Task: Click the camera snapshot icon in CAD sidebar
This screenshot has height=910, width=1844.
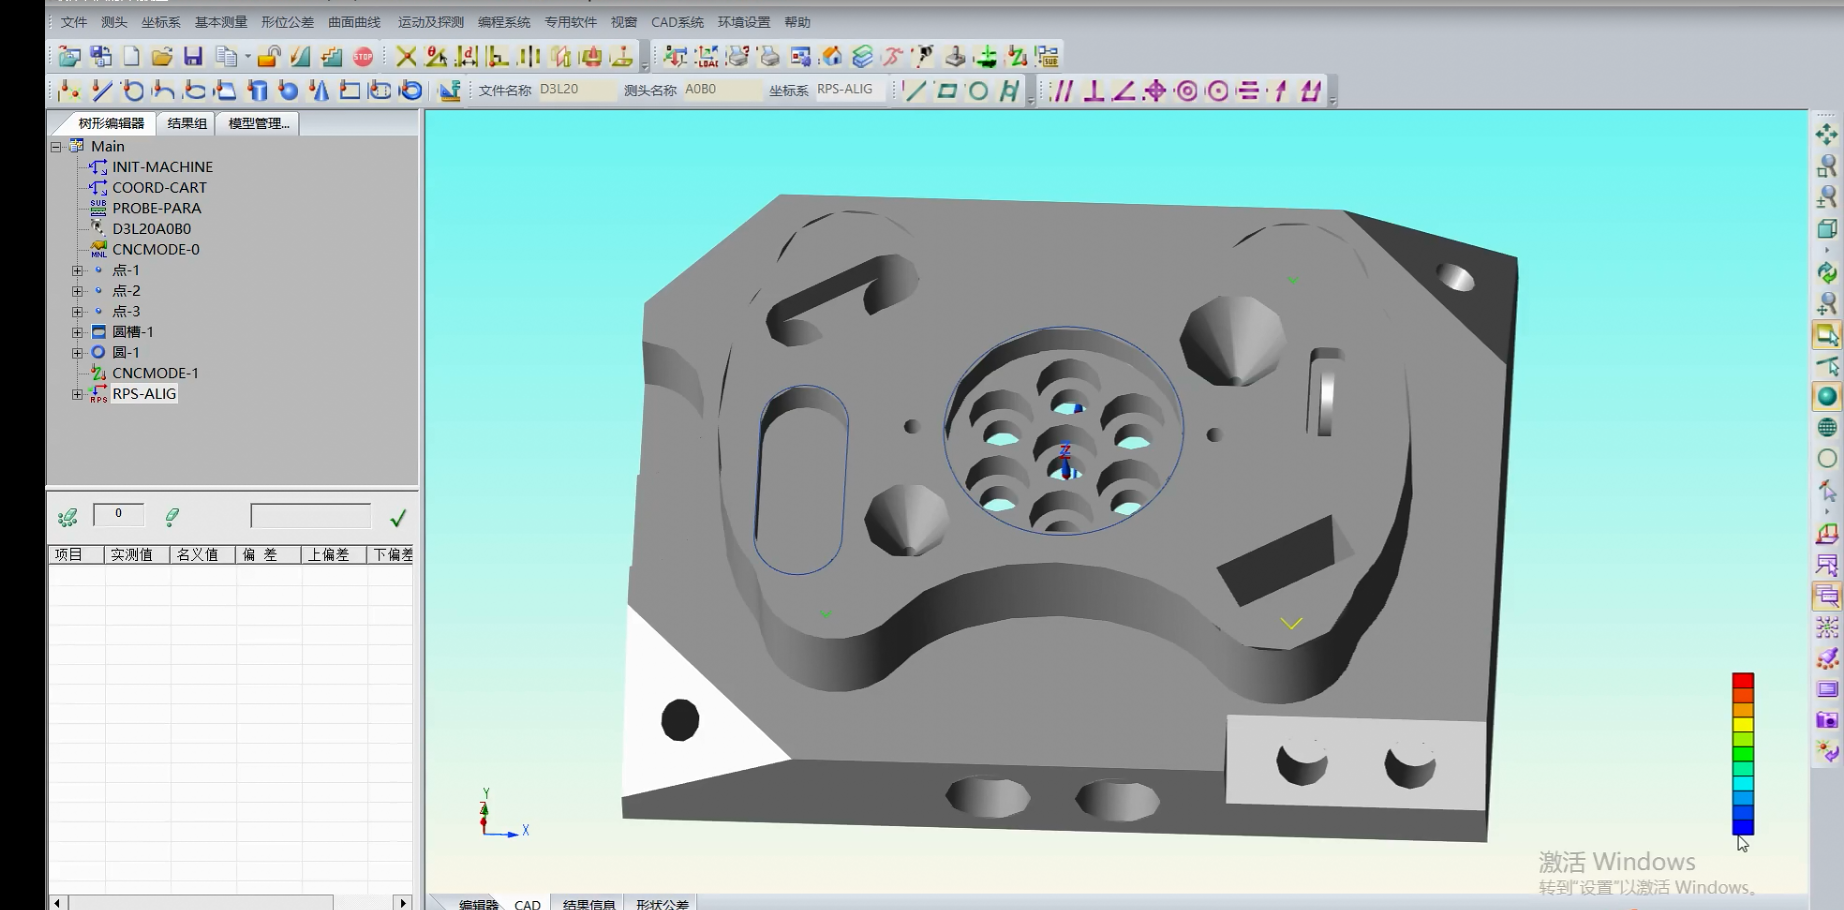Action: (1827, 720)
